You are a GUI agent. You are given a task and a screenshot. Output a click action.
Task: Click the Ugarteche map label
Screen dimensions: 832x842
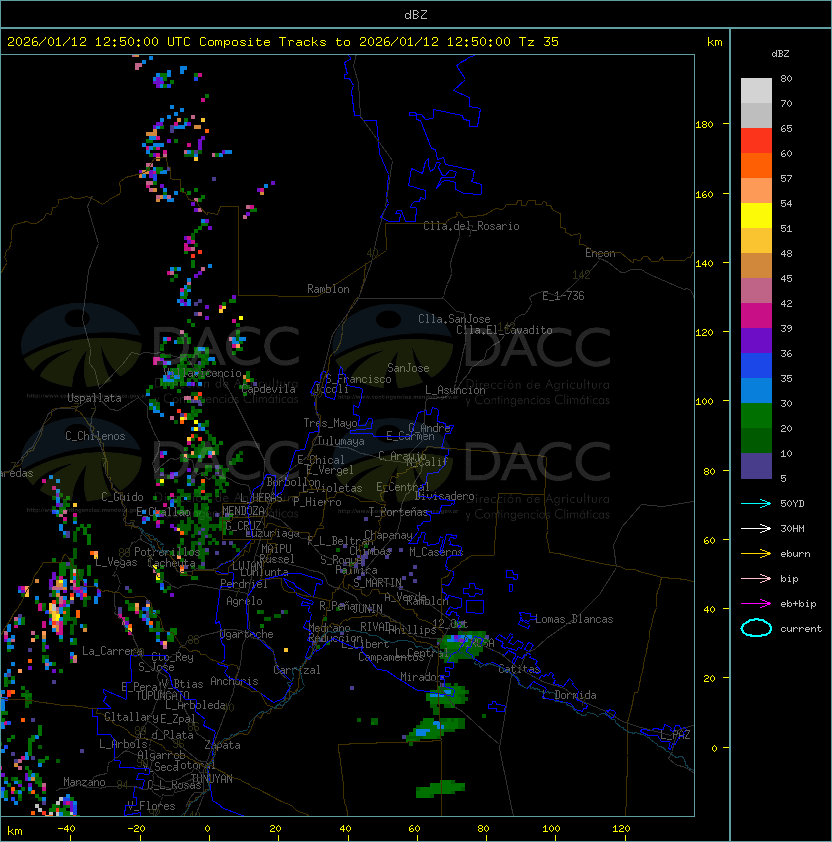pos(247,634)
